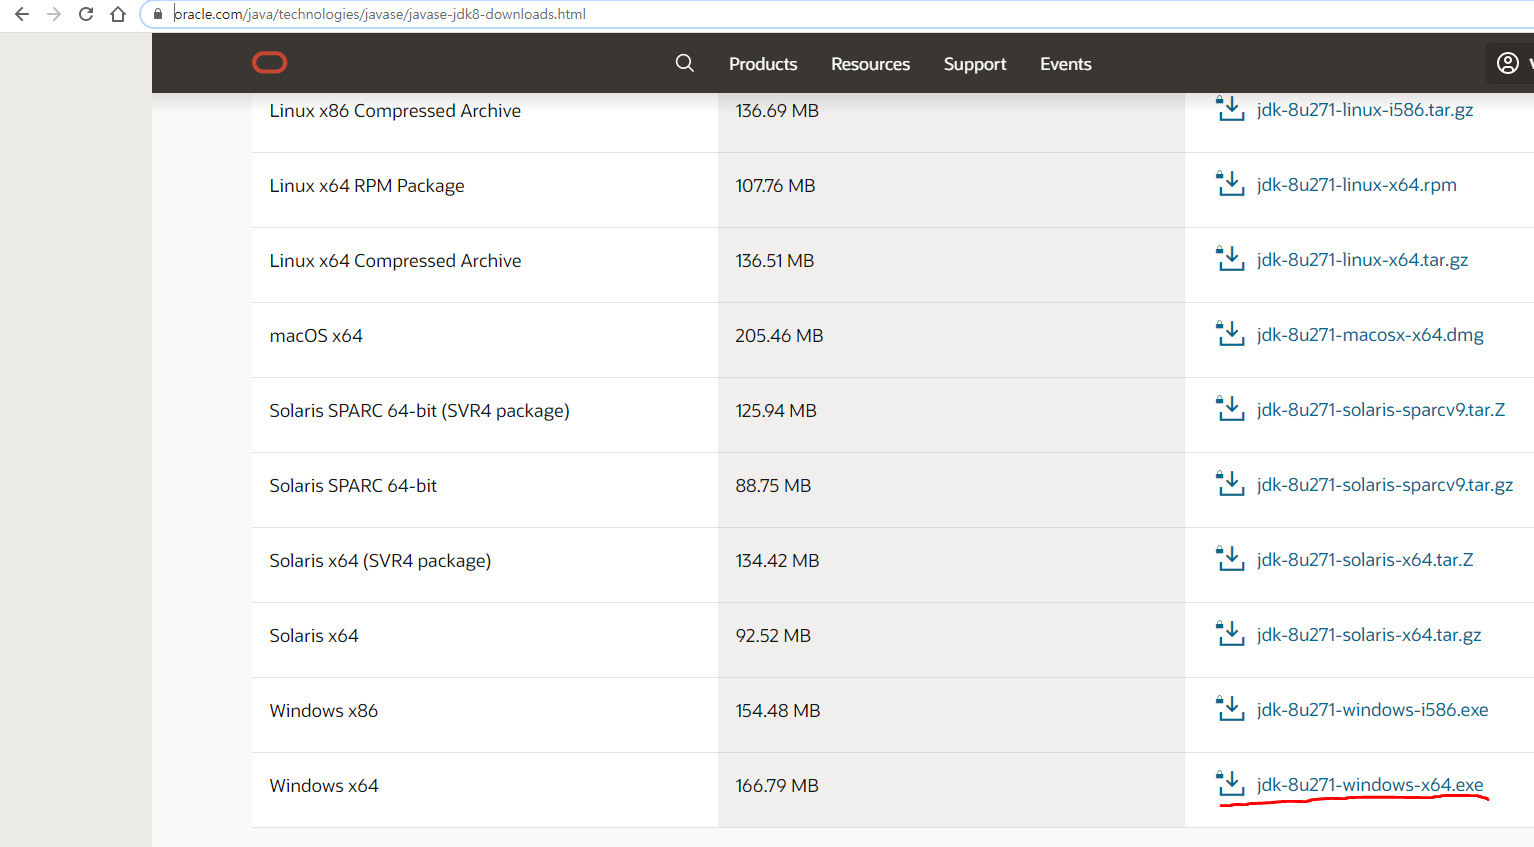Click download icon for jdk-8u271-linux-x64.tar.gz

pyautogui.click(x=1230, y=258)
